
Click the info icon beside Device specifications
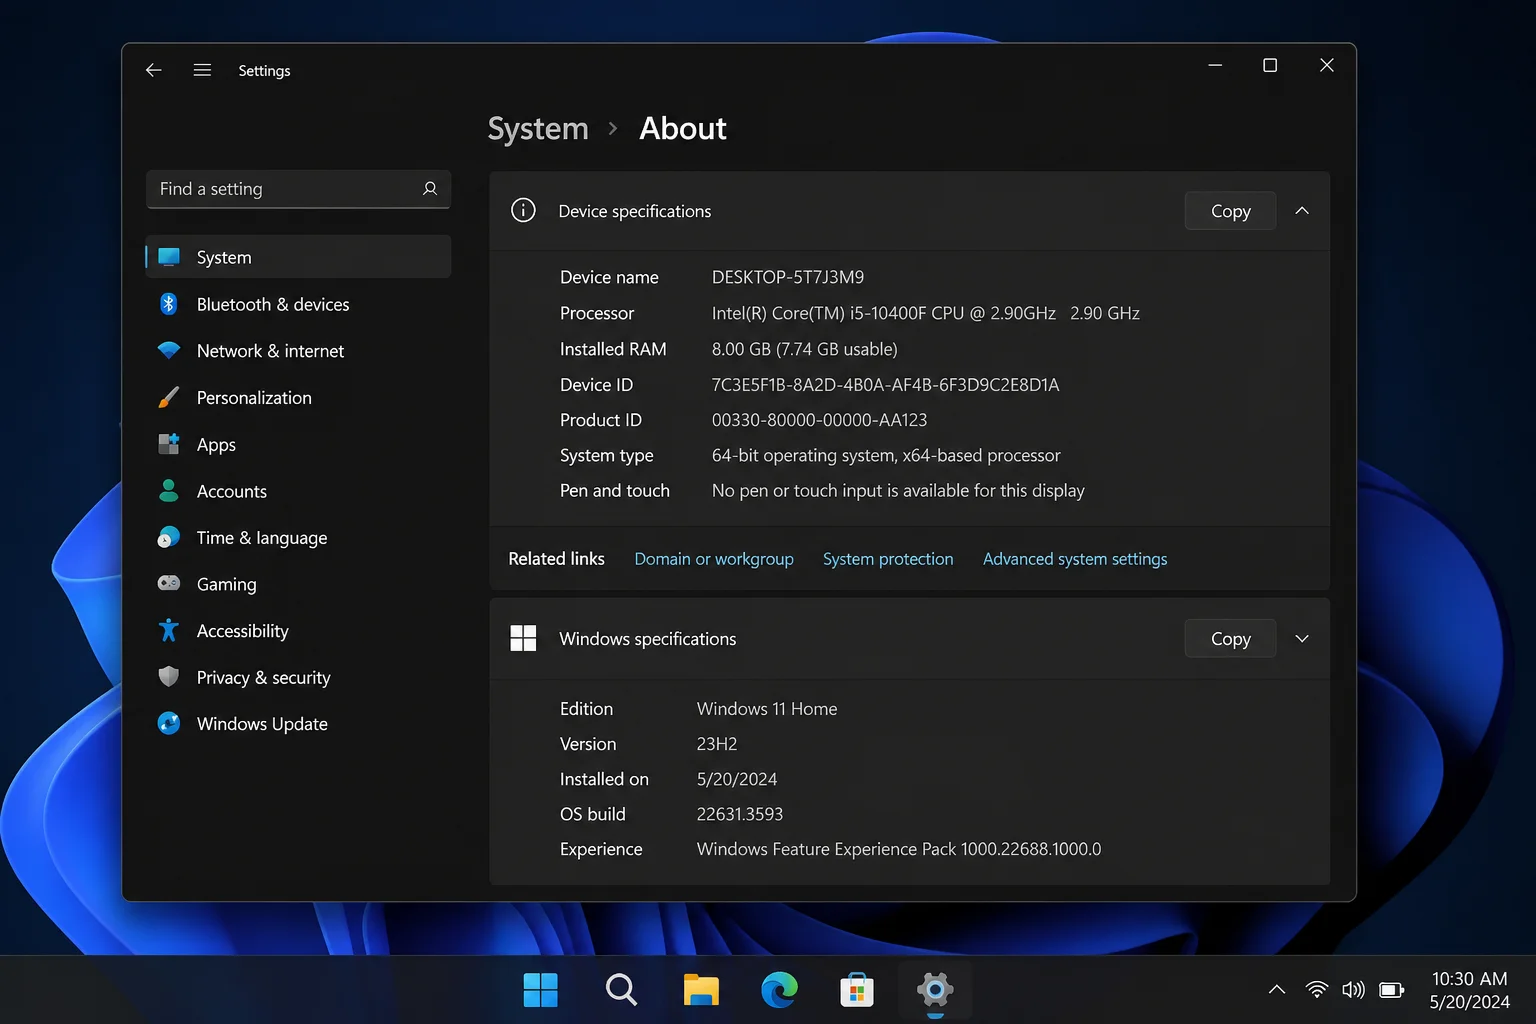click(x=523, y=210)
